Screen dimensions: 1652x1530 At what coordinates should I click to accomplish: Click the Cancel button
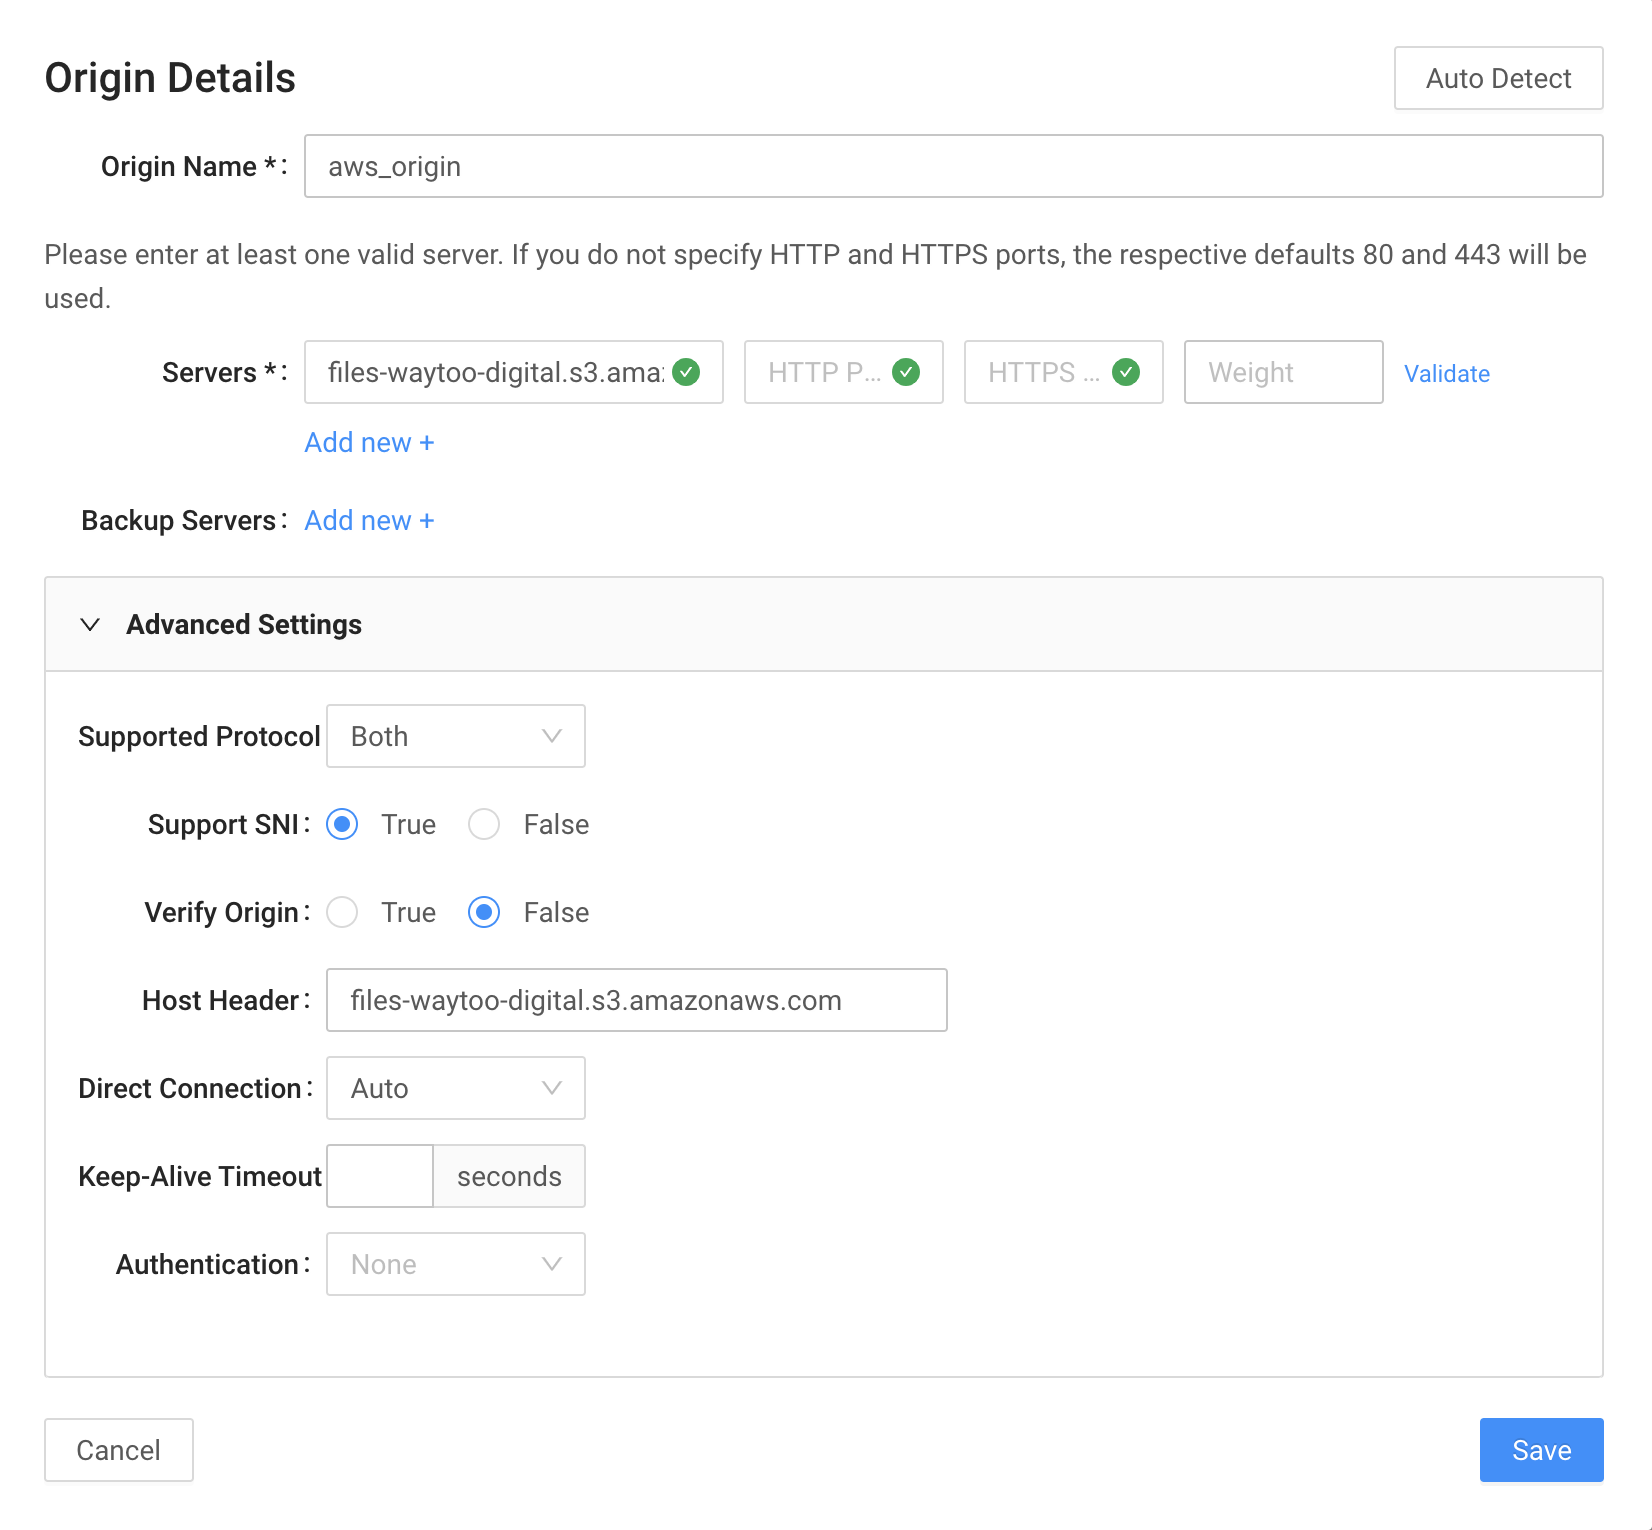click(x=118, y=1450)
